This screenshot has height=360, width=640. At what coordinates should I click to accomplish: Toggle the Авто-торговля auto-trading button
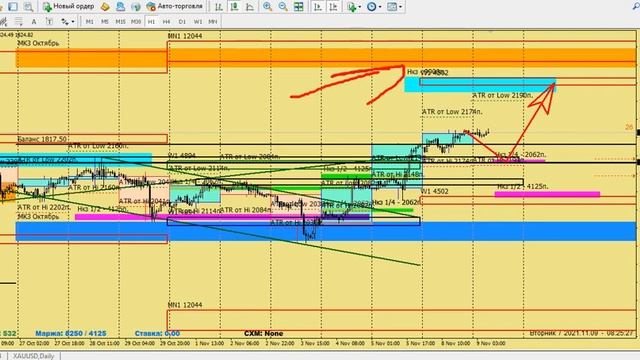click(174, 7)
